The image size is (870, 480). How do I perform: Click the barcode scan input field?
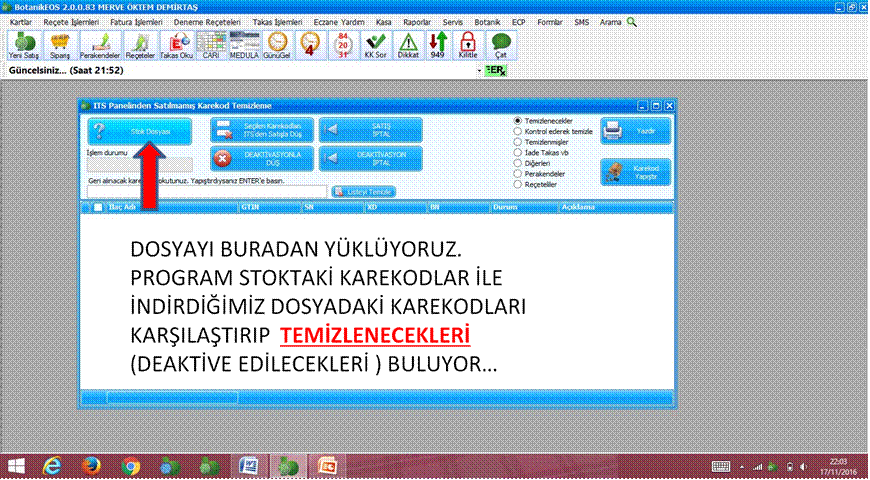206,191
